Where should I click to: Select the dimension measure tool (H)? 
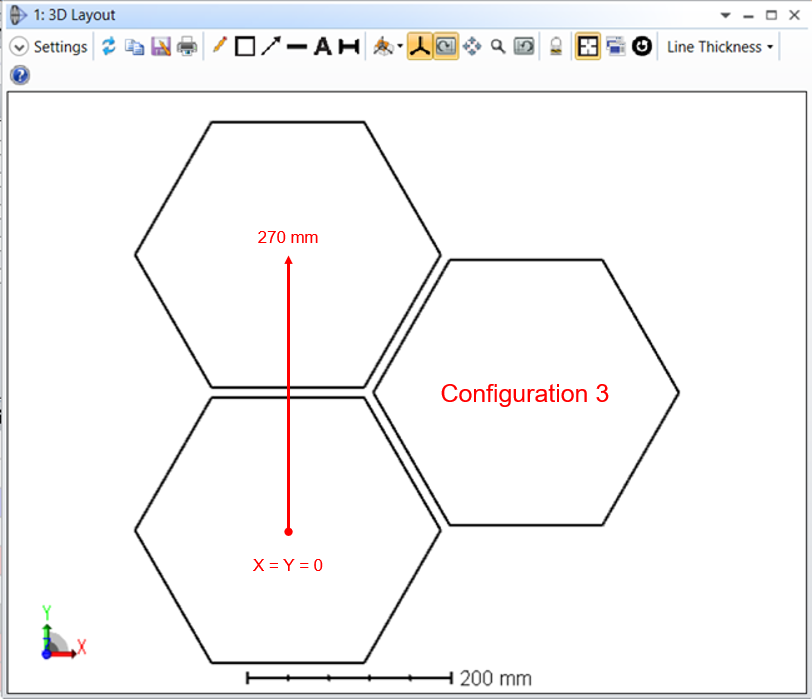(349, 47)
